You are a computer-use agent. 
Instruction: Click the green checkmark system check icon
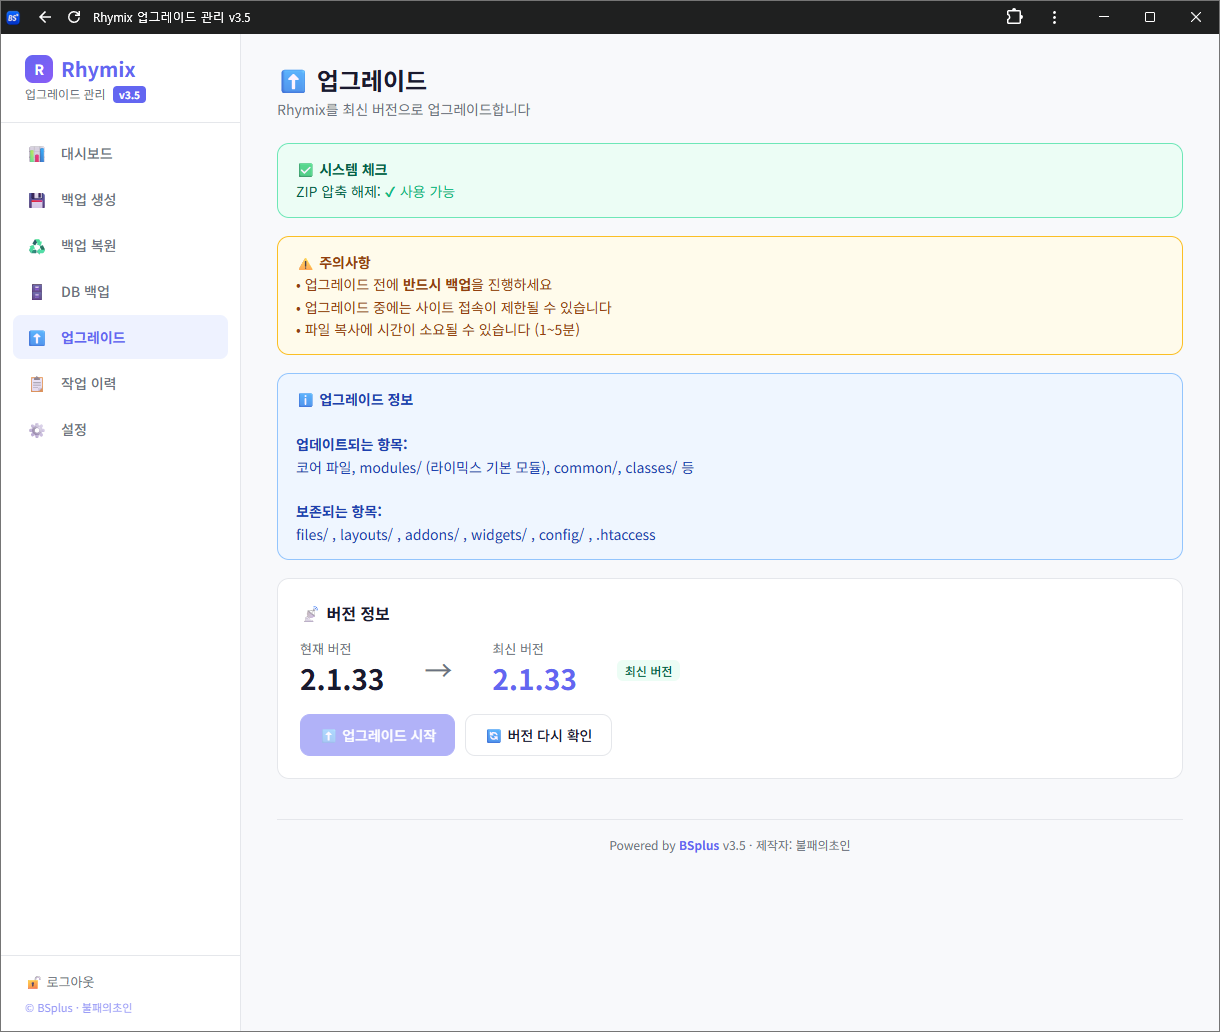[x=305, y=171]
